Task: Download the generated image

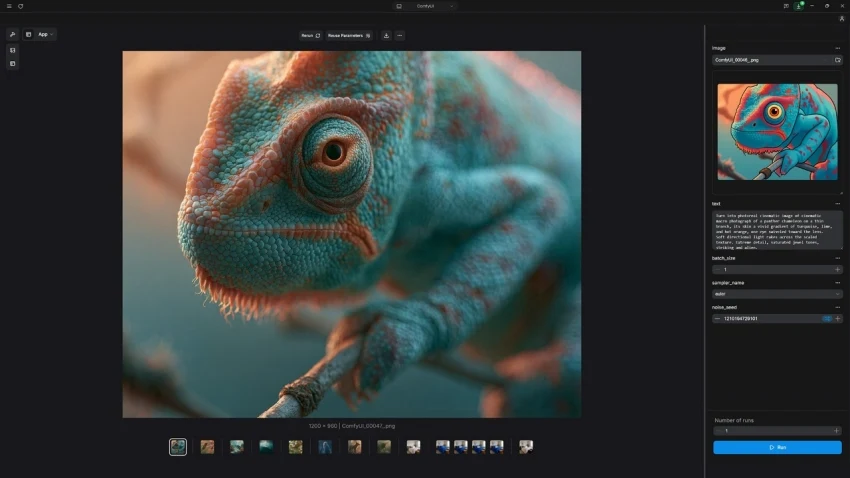Action: (x=386, y=36)
